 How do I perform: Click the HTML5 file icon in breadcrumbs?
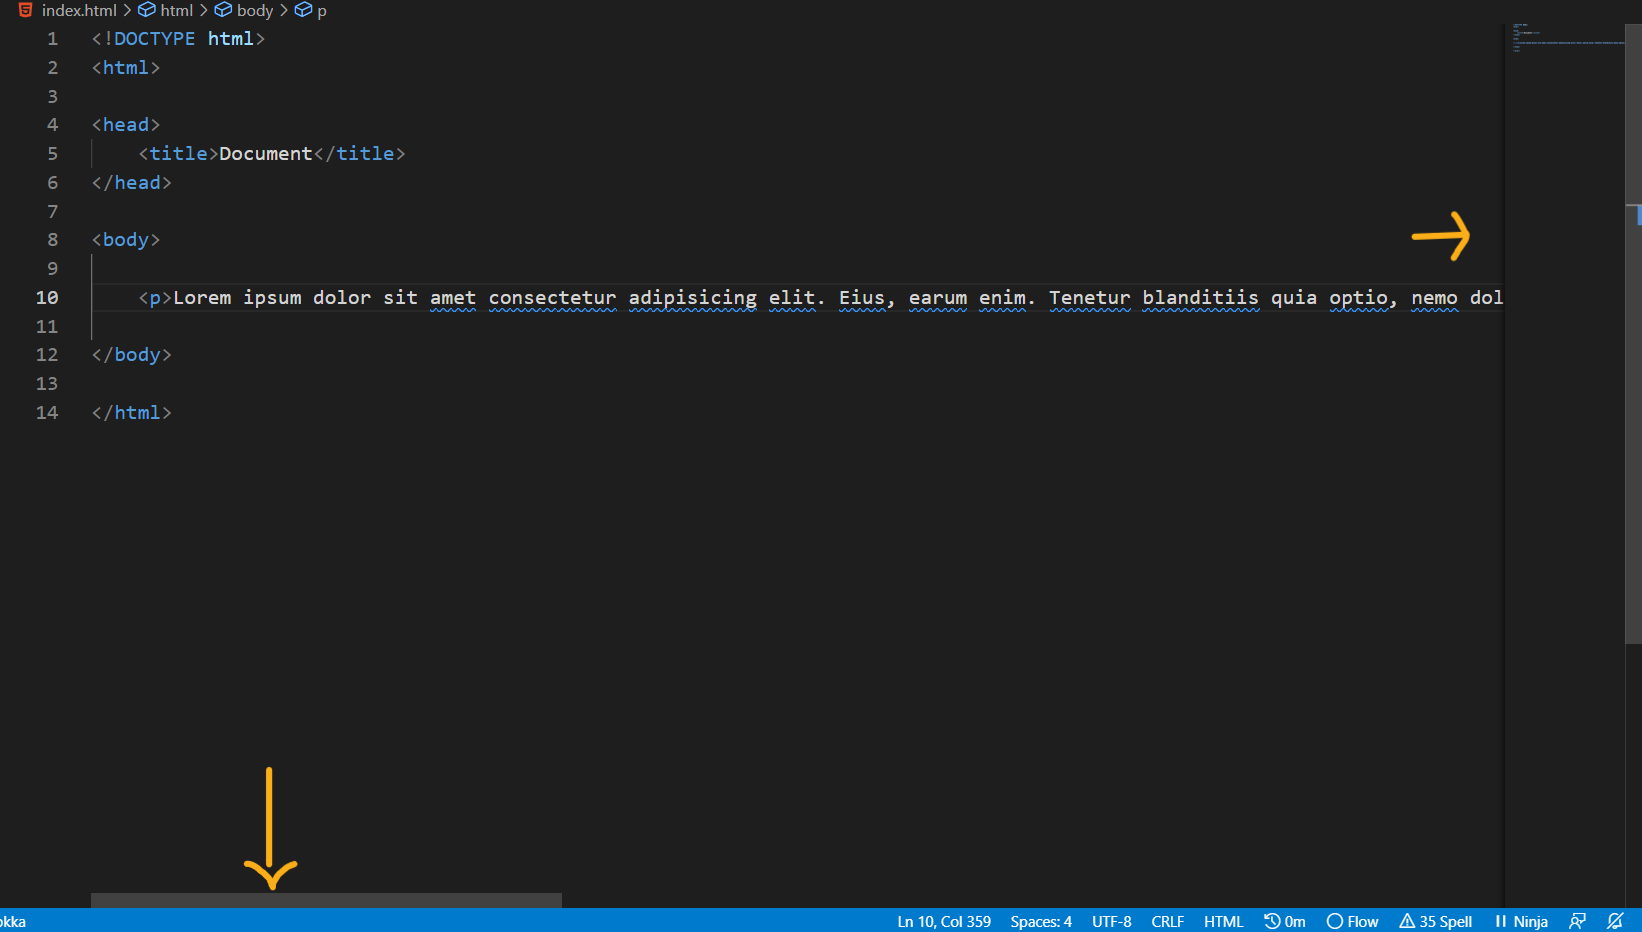(x=26, y=10)
